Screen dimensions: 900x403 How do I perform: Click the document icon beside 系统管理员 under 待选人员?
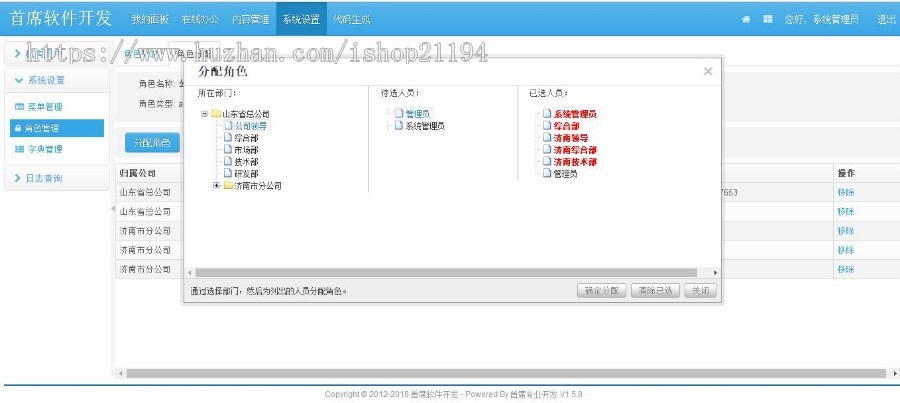tap(399, 125)
